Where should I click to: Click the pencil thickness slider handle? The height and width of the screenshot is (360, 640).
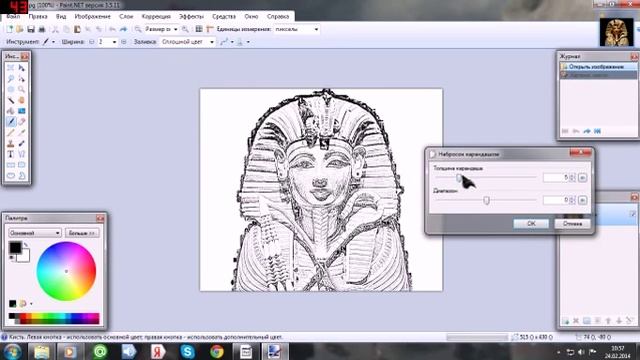coord(459,177)
